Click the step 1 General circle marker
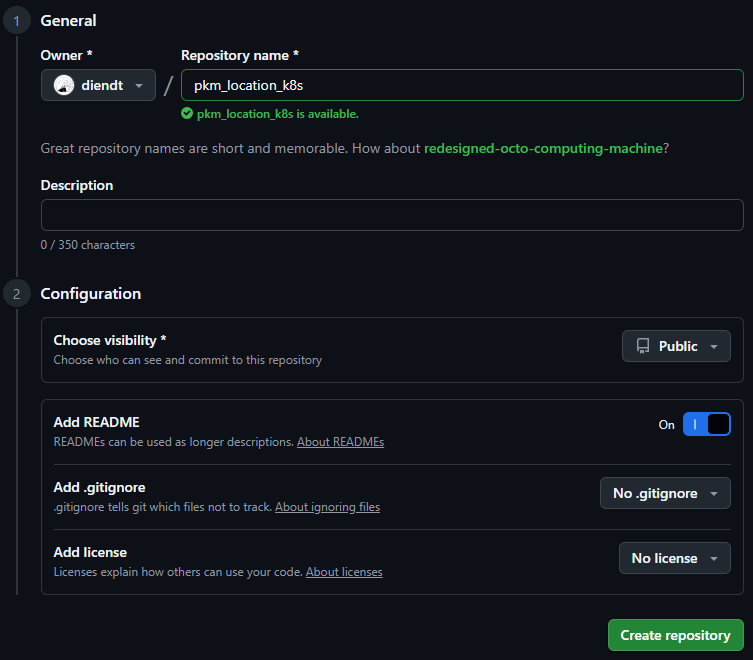This screenshot has height=660, width=753. pyautogui.click(x=17, y=21)
